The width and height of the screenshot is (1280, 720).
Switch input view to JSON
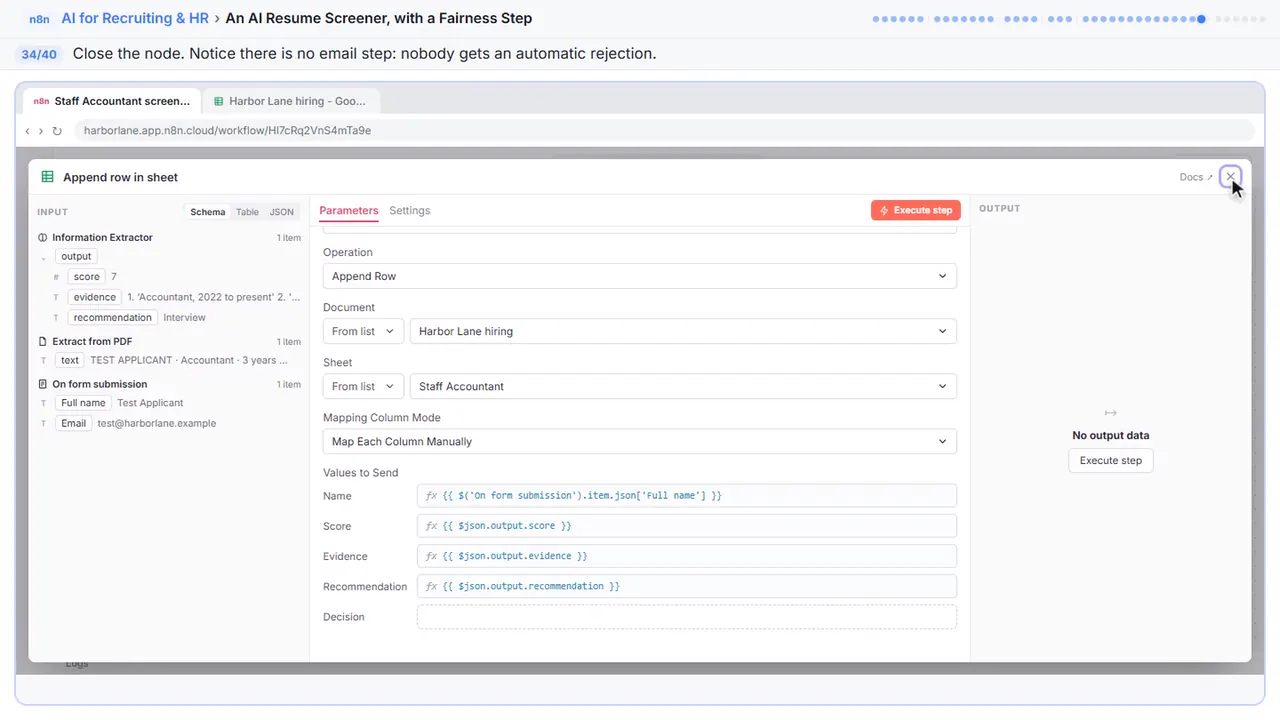[x=282, y=212]
